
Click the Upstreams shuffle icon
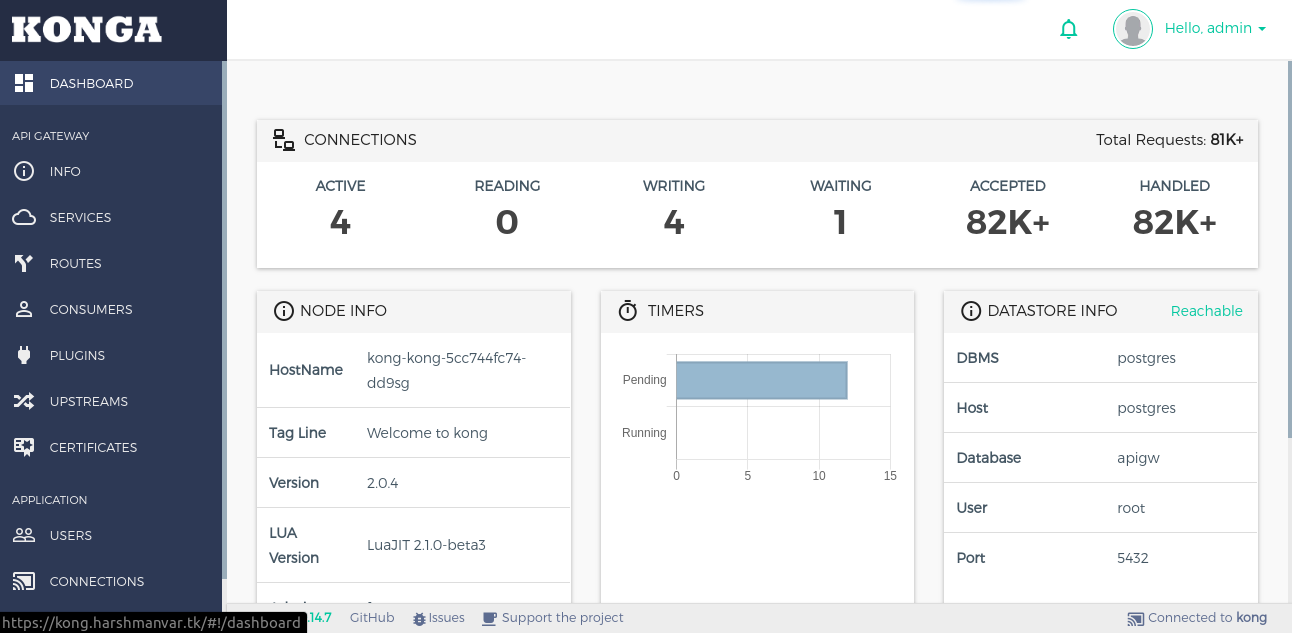24,401
